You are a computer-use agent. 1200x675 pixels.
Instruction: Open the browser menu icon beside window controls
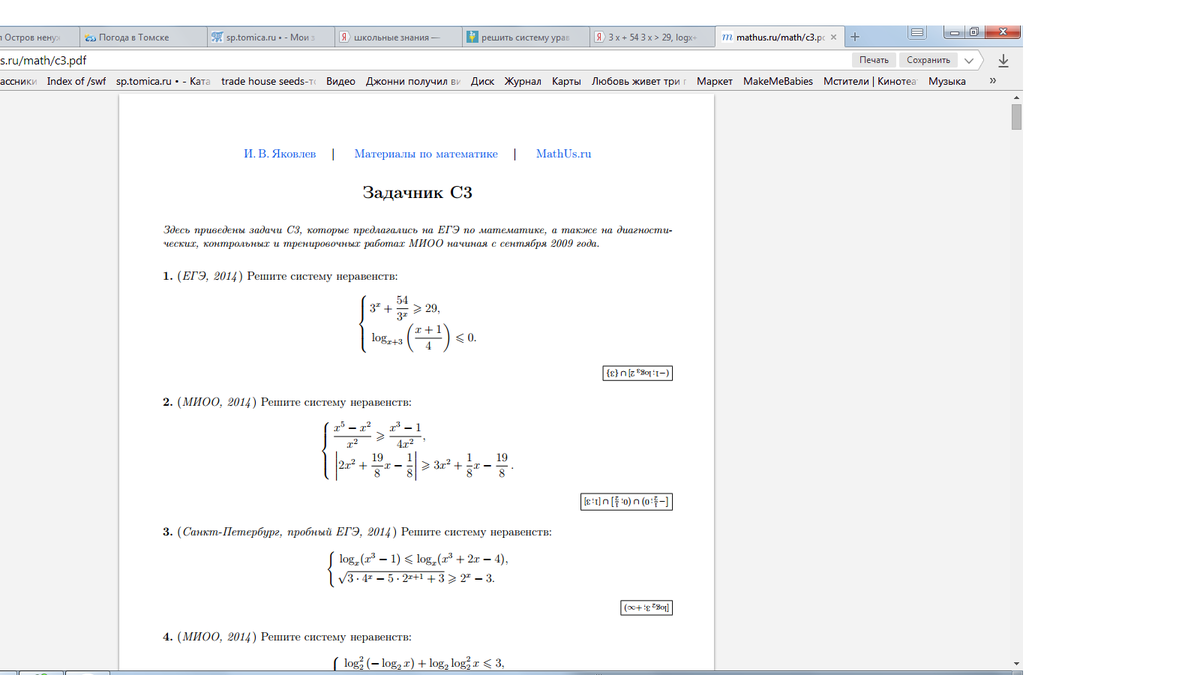917,33
